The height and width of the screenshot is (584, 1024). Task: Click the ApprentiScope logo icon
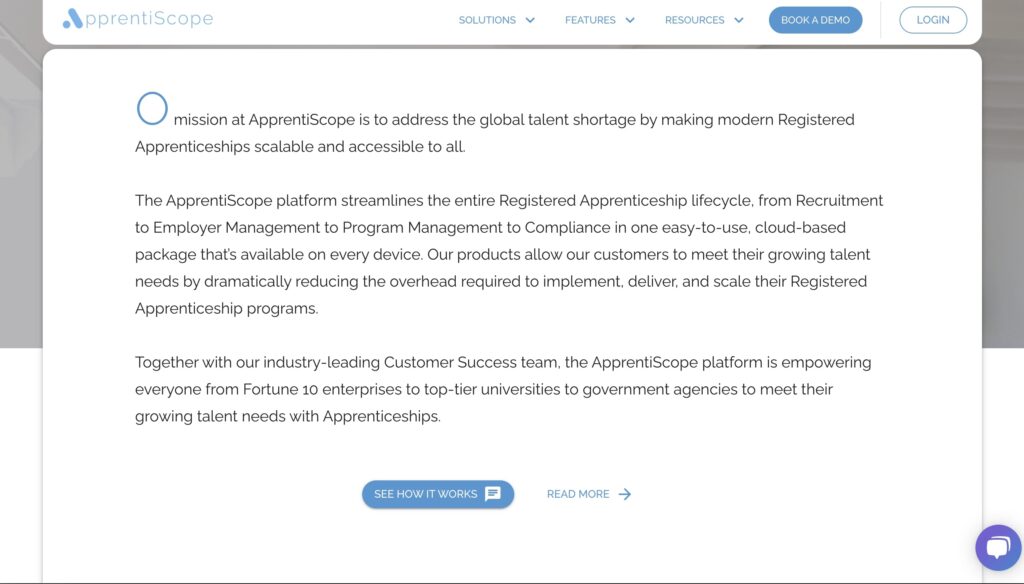tap(72, 19)
